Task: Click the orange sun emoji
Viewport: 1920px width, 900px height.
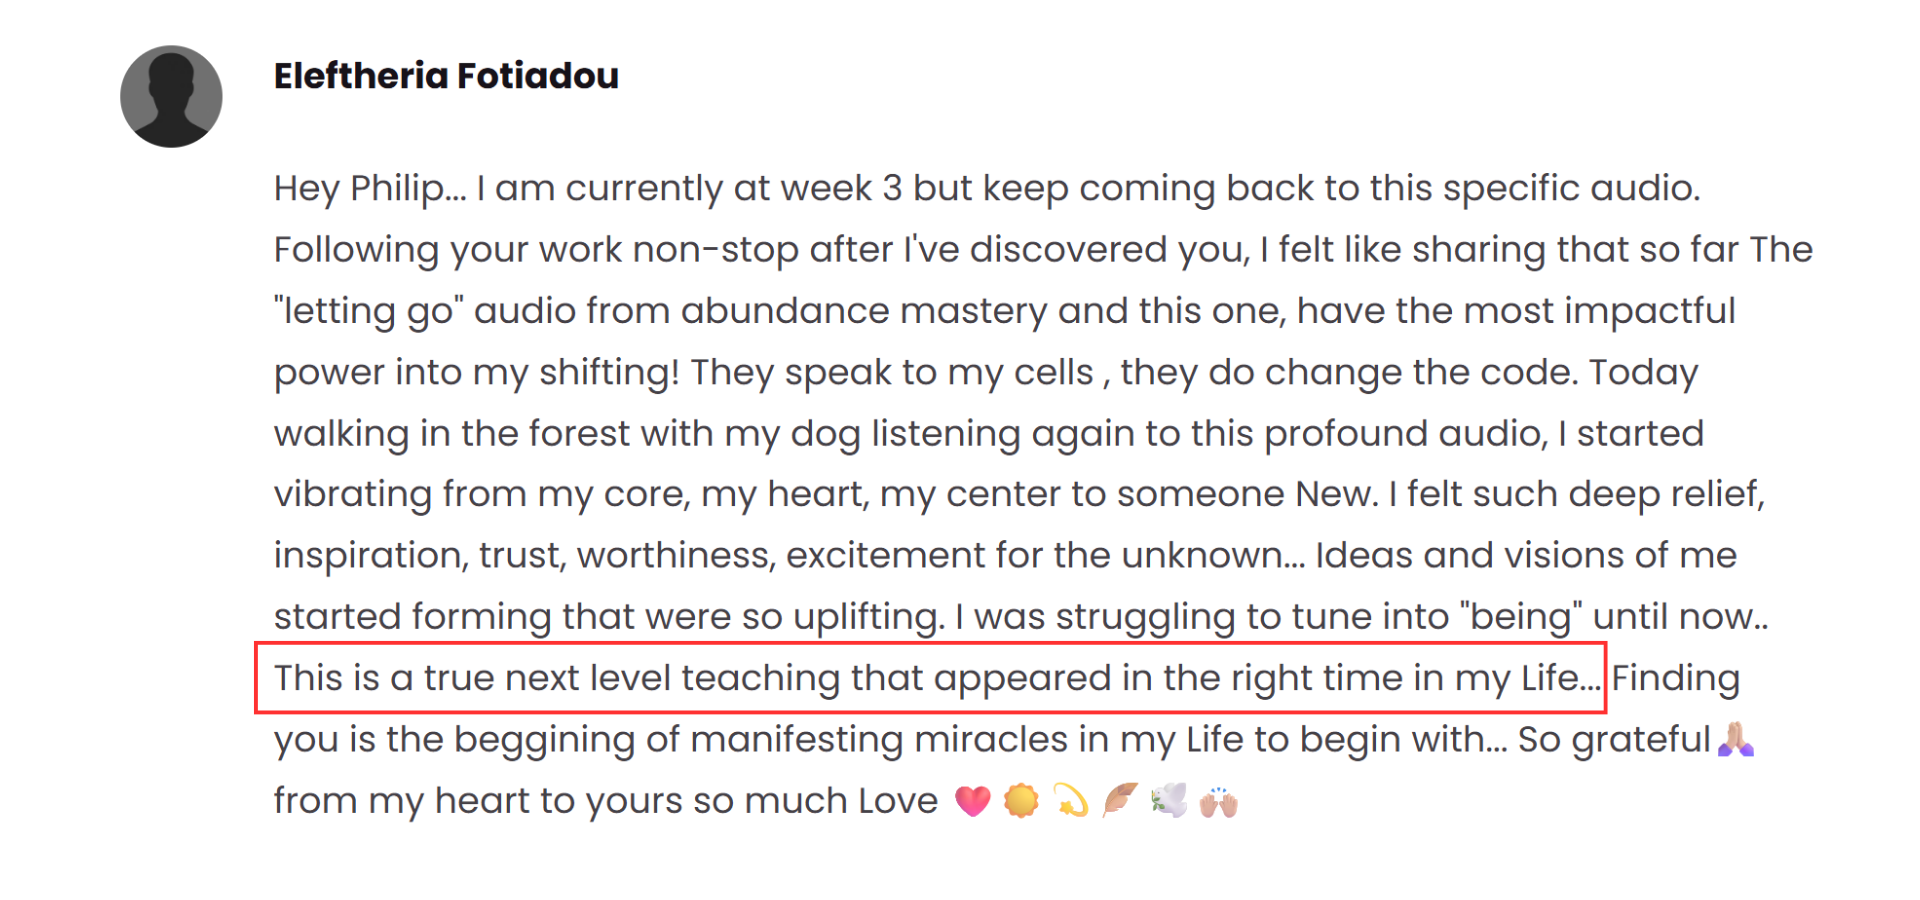Action: pyautogui.click(x=1021, y=801)
